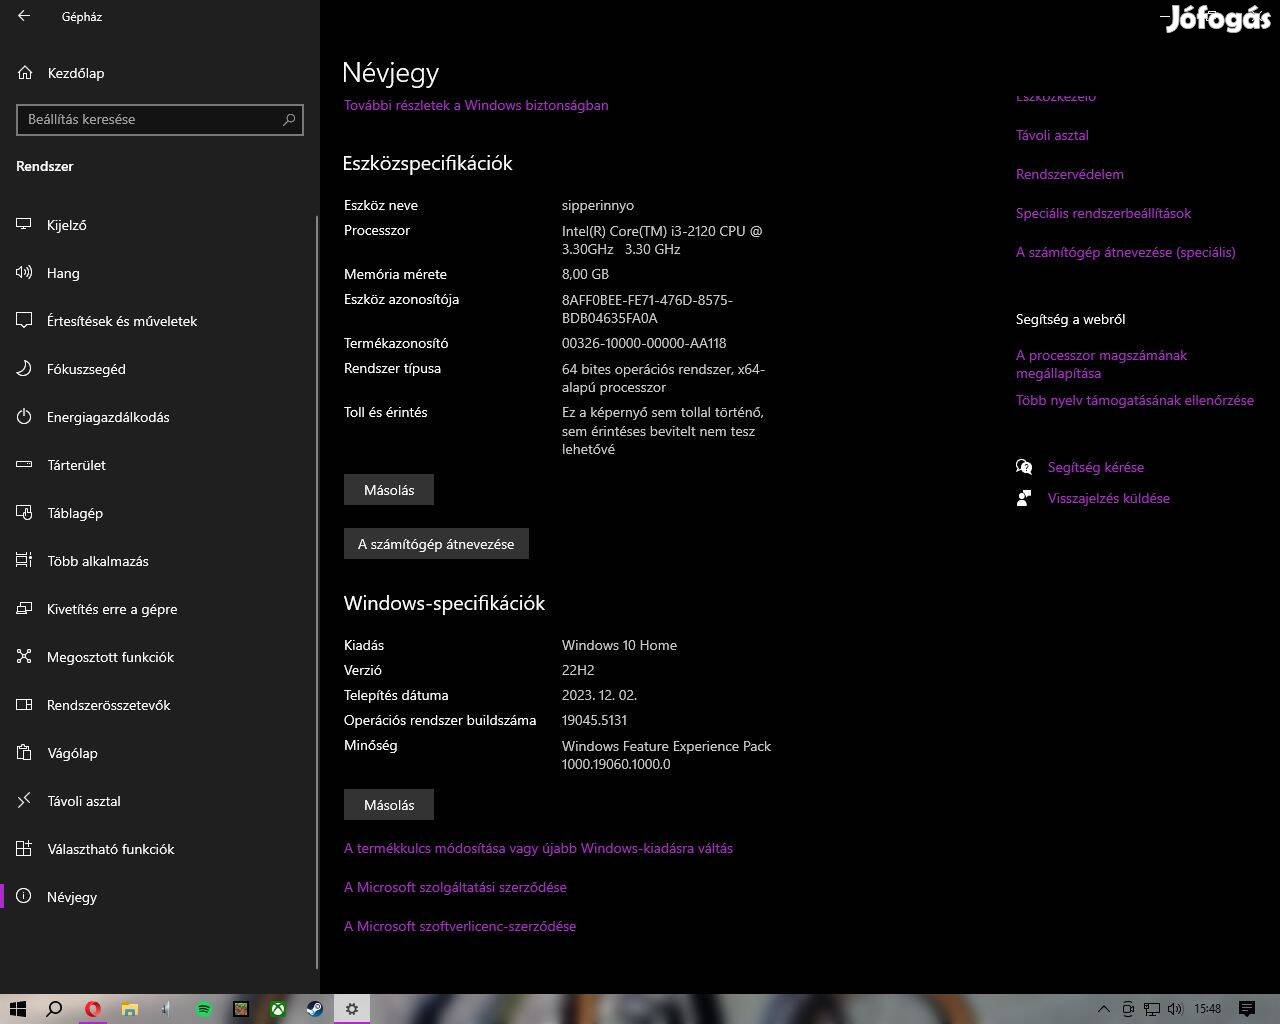1280x1024 pixels.
Task: Click the sidebar vertical scrollbar
Action: point(318,590)
